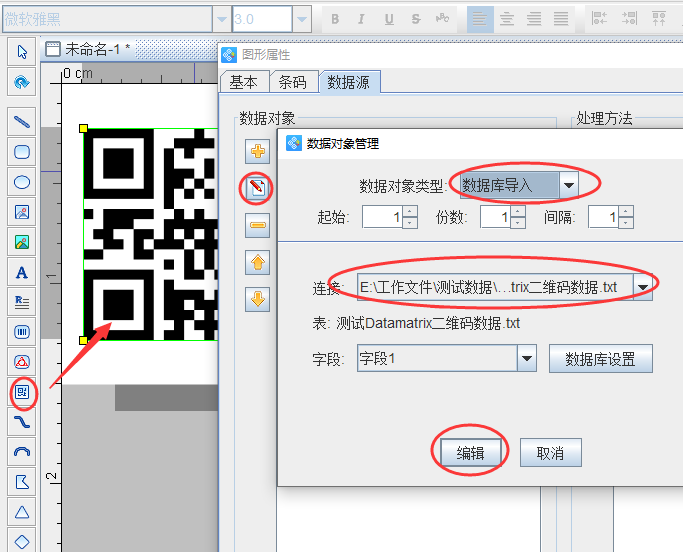Move data object up (orange arrow)
The height and width of the screenshot is (552, 683).
(x=257, y=262)
